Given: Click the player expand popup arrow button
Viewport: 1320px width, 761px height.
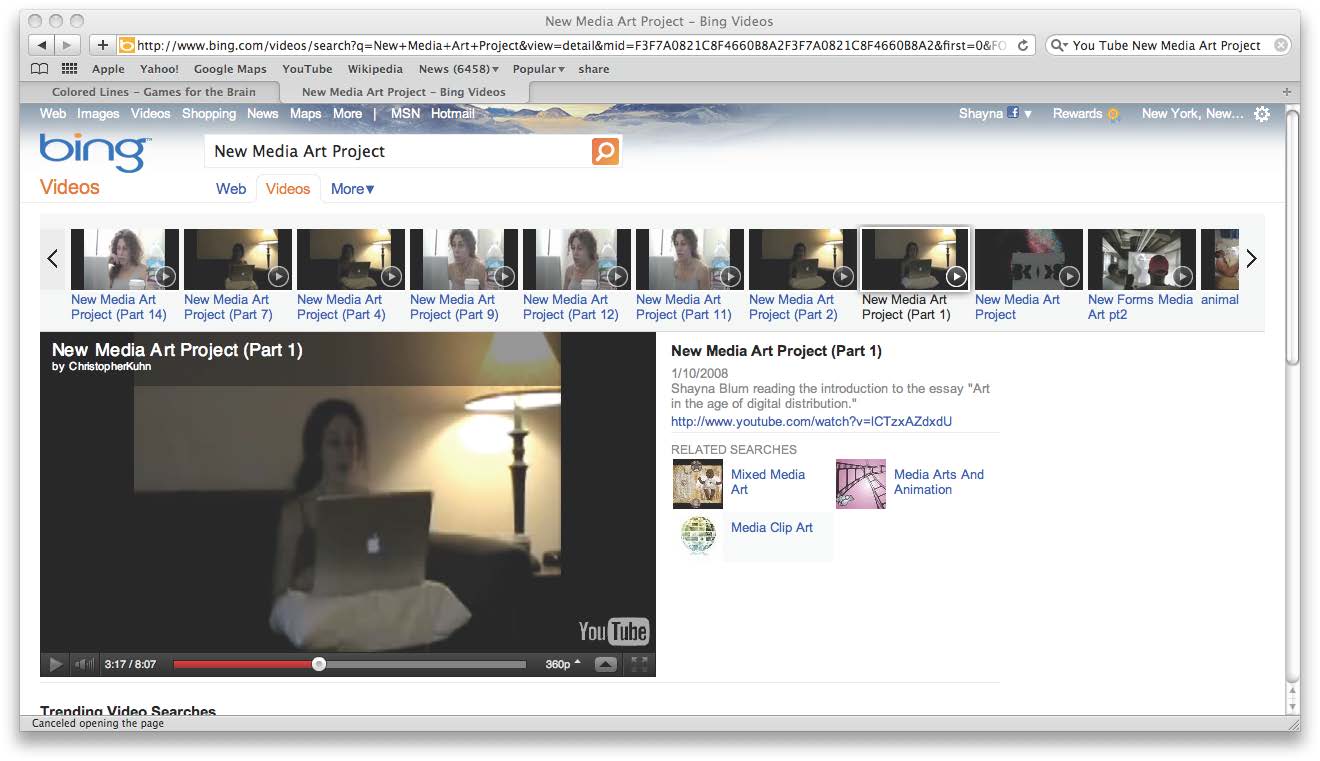Looking at the screenshot, I should (x=606, y=664).
